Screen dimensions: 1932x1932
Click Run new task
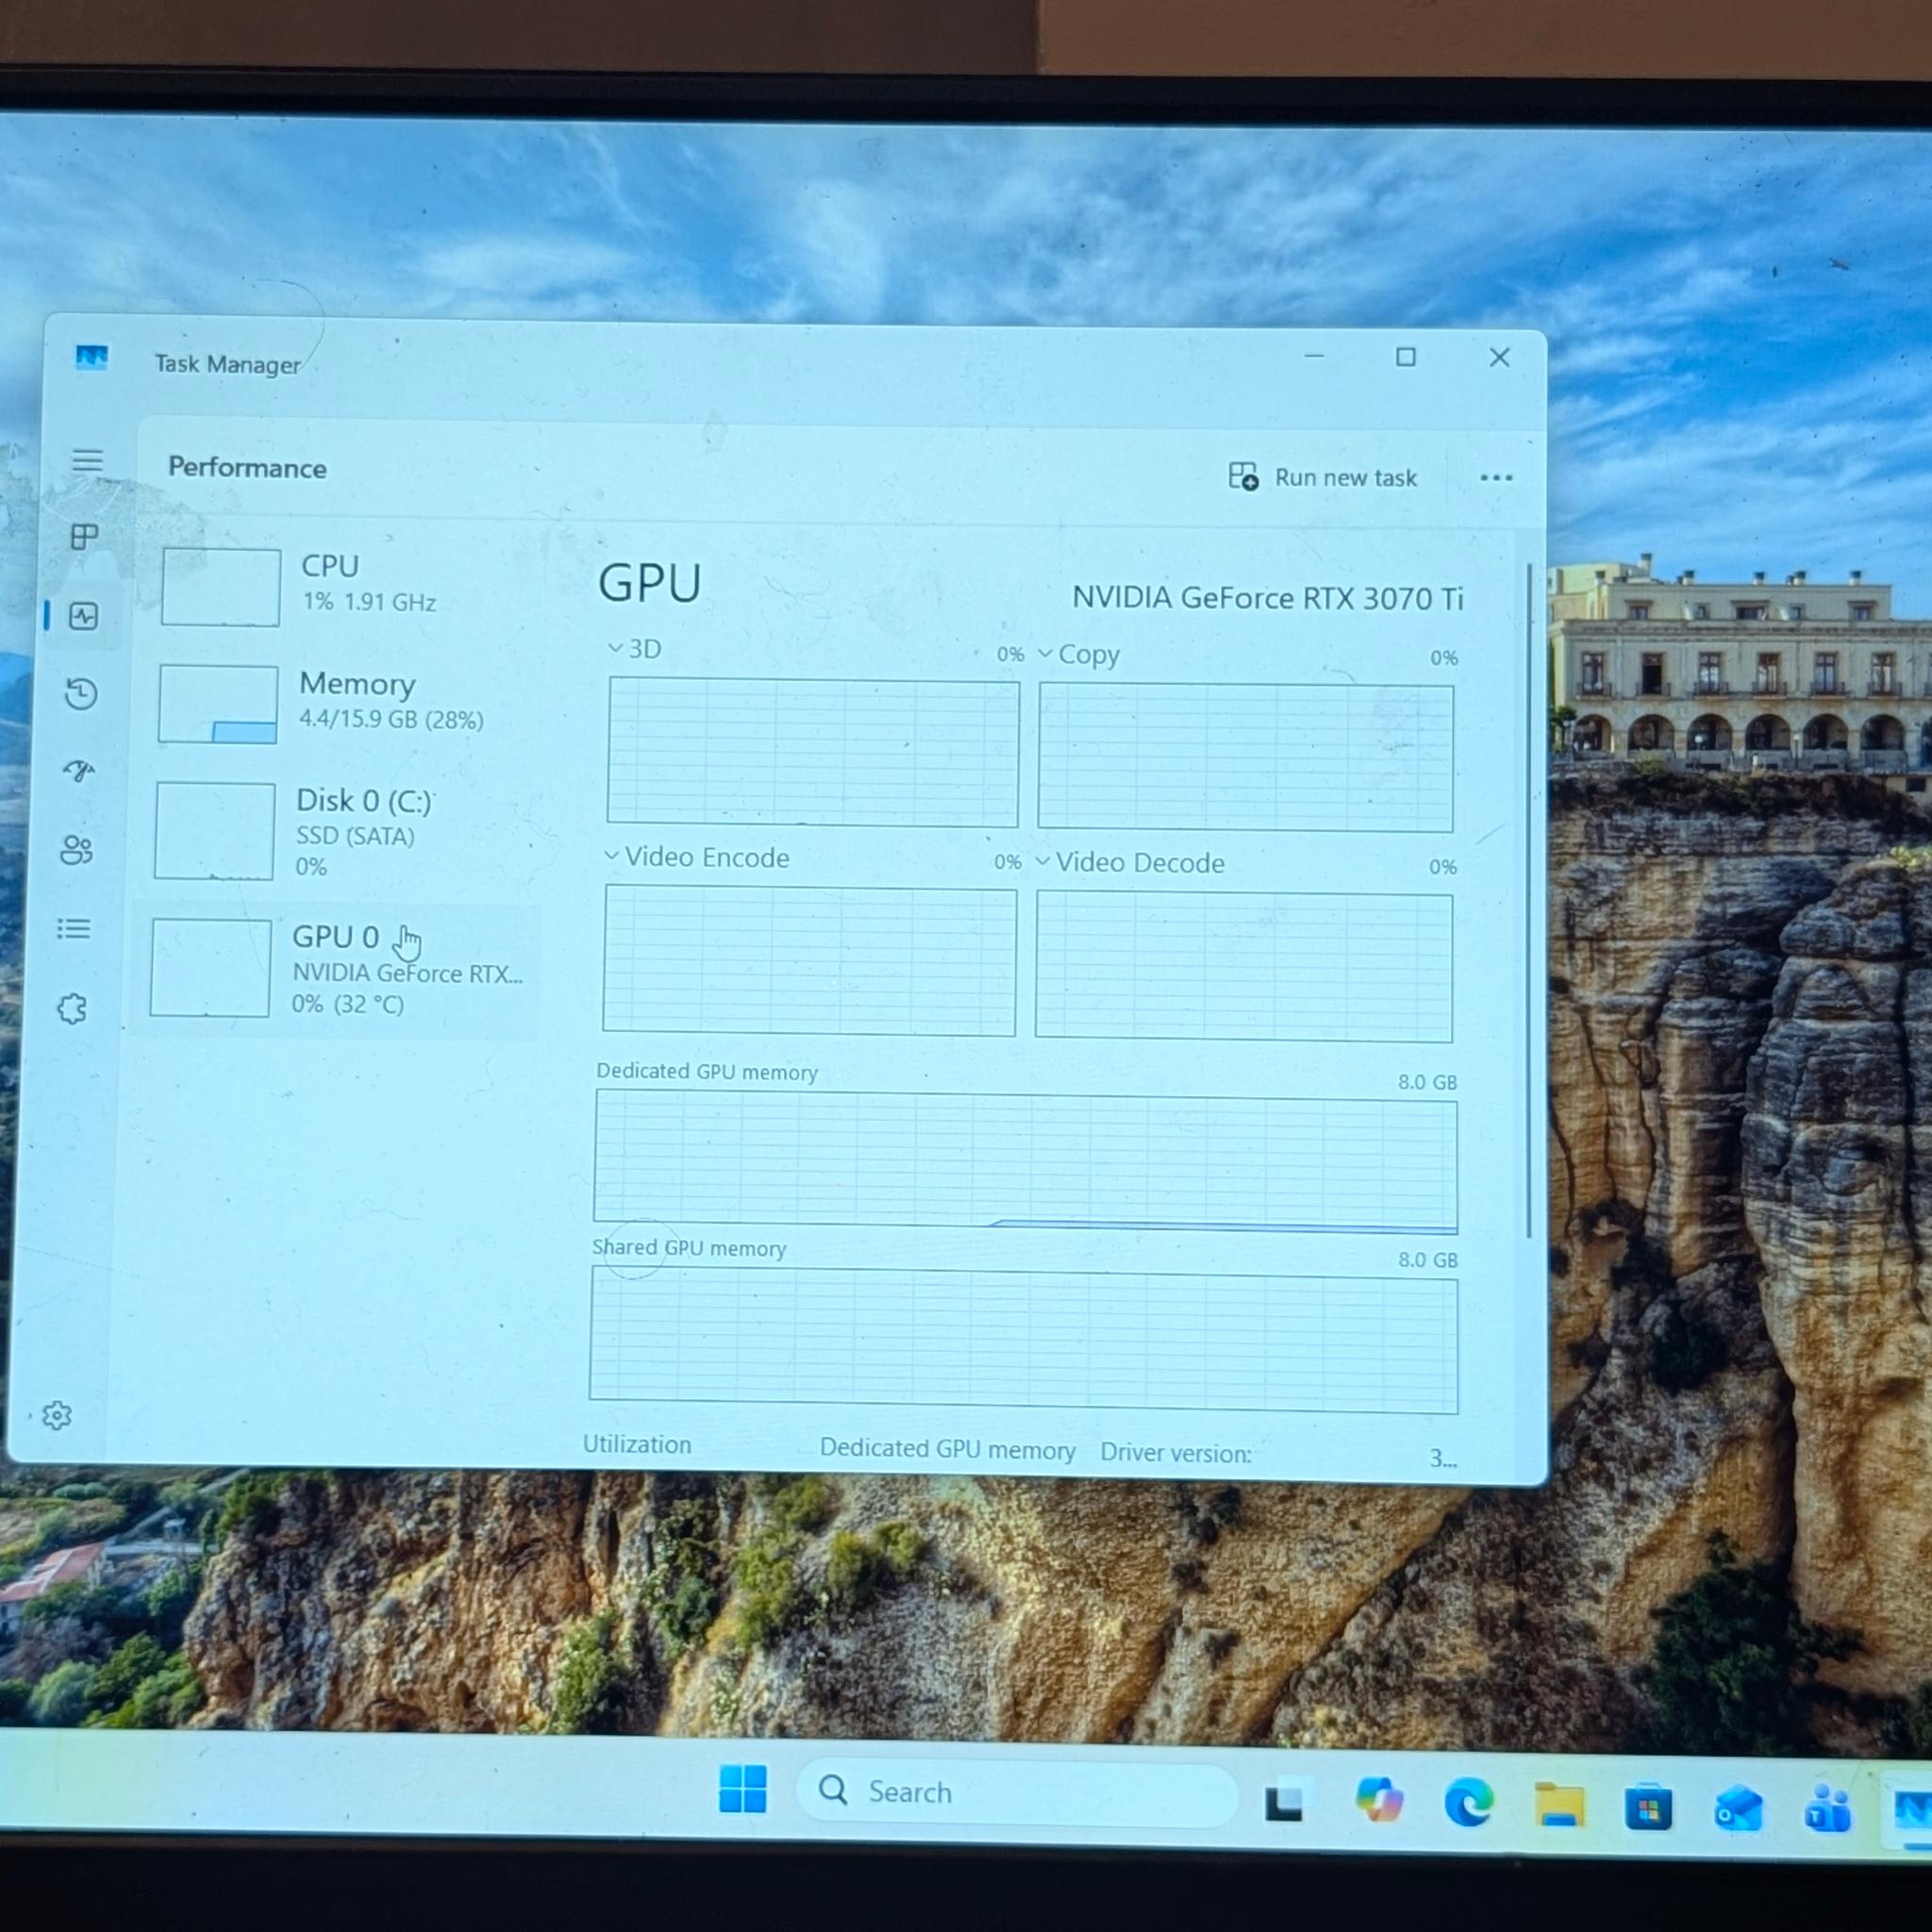1323,477
